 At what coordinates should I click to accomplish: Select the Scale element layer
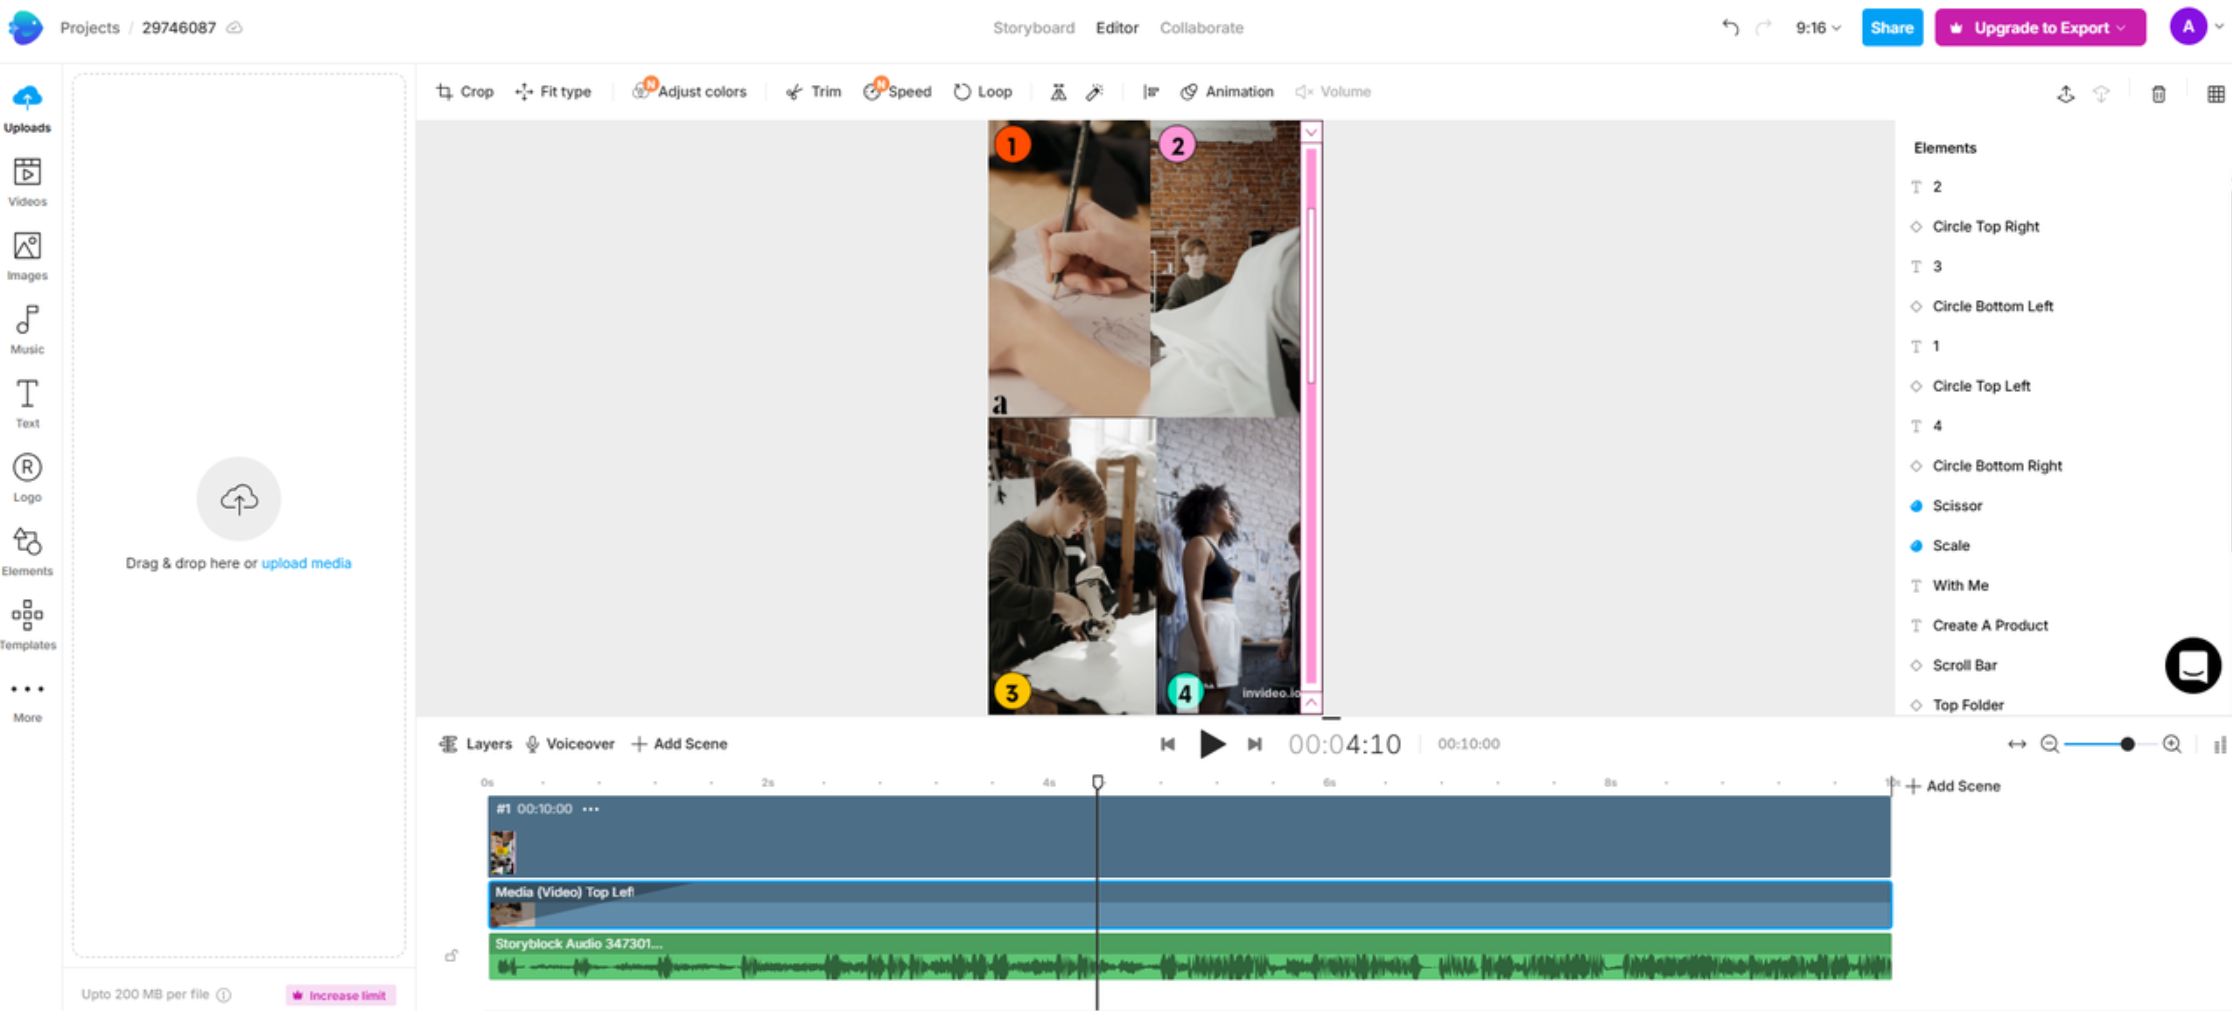[x=1951, y=546]
